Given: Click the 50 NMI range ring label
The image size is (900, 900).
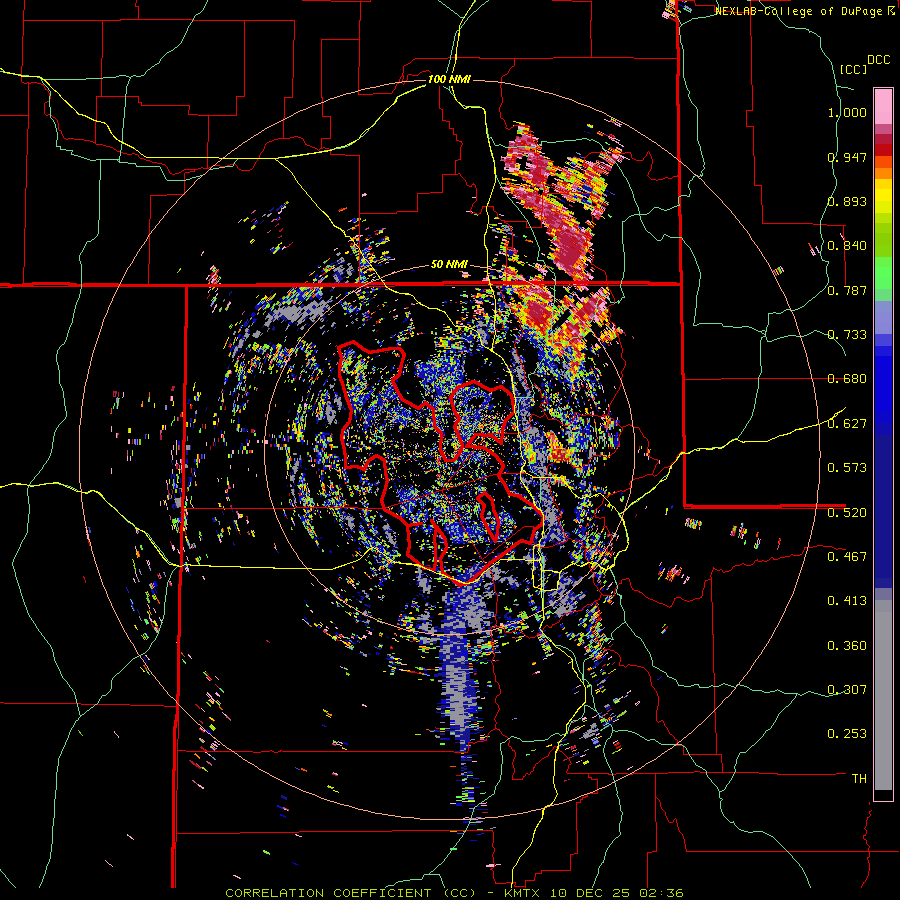Looking at the screenshot, I should click(449, 265).
